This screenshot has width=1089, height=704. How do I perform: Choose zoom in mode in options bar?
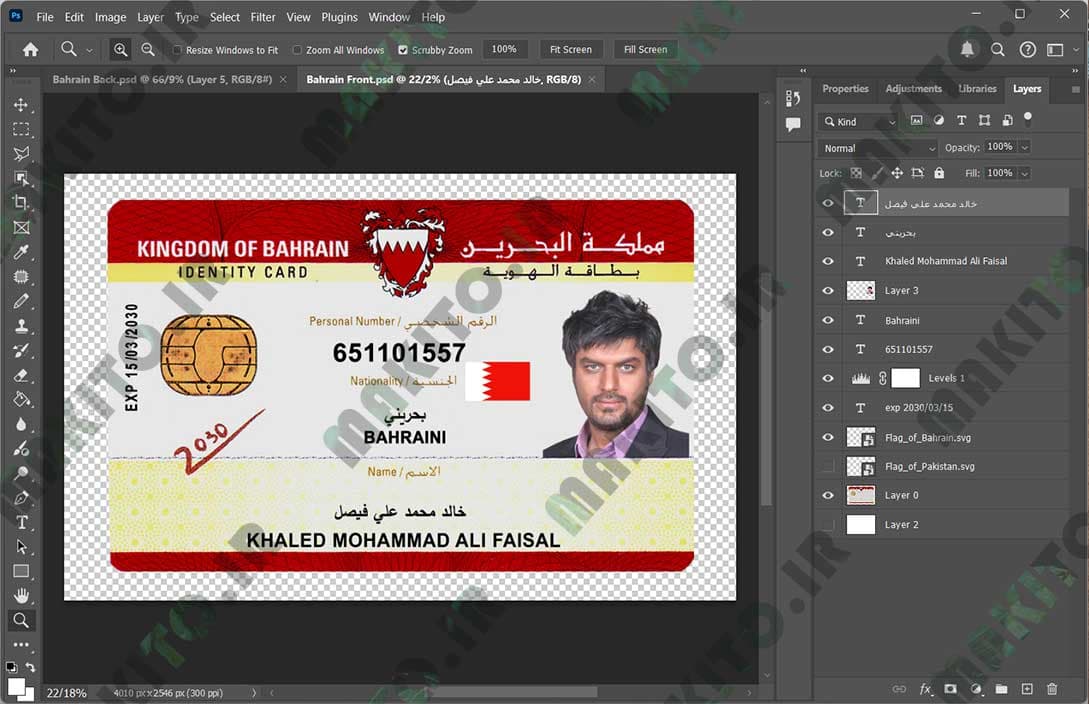tap(120, 49)
